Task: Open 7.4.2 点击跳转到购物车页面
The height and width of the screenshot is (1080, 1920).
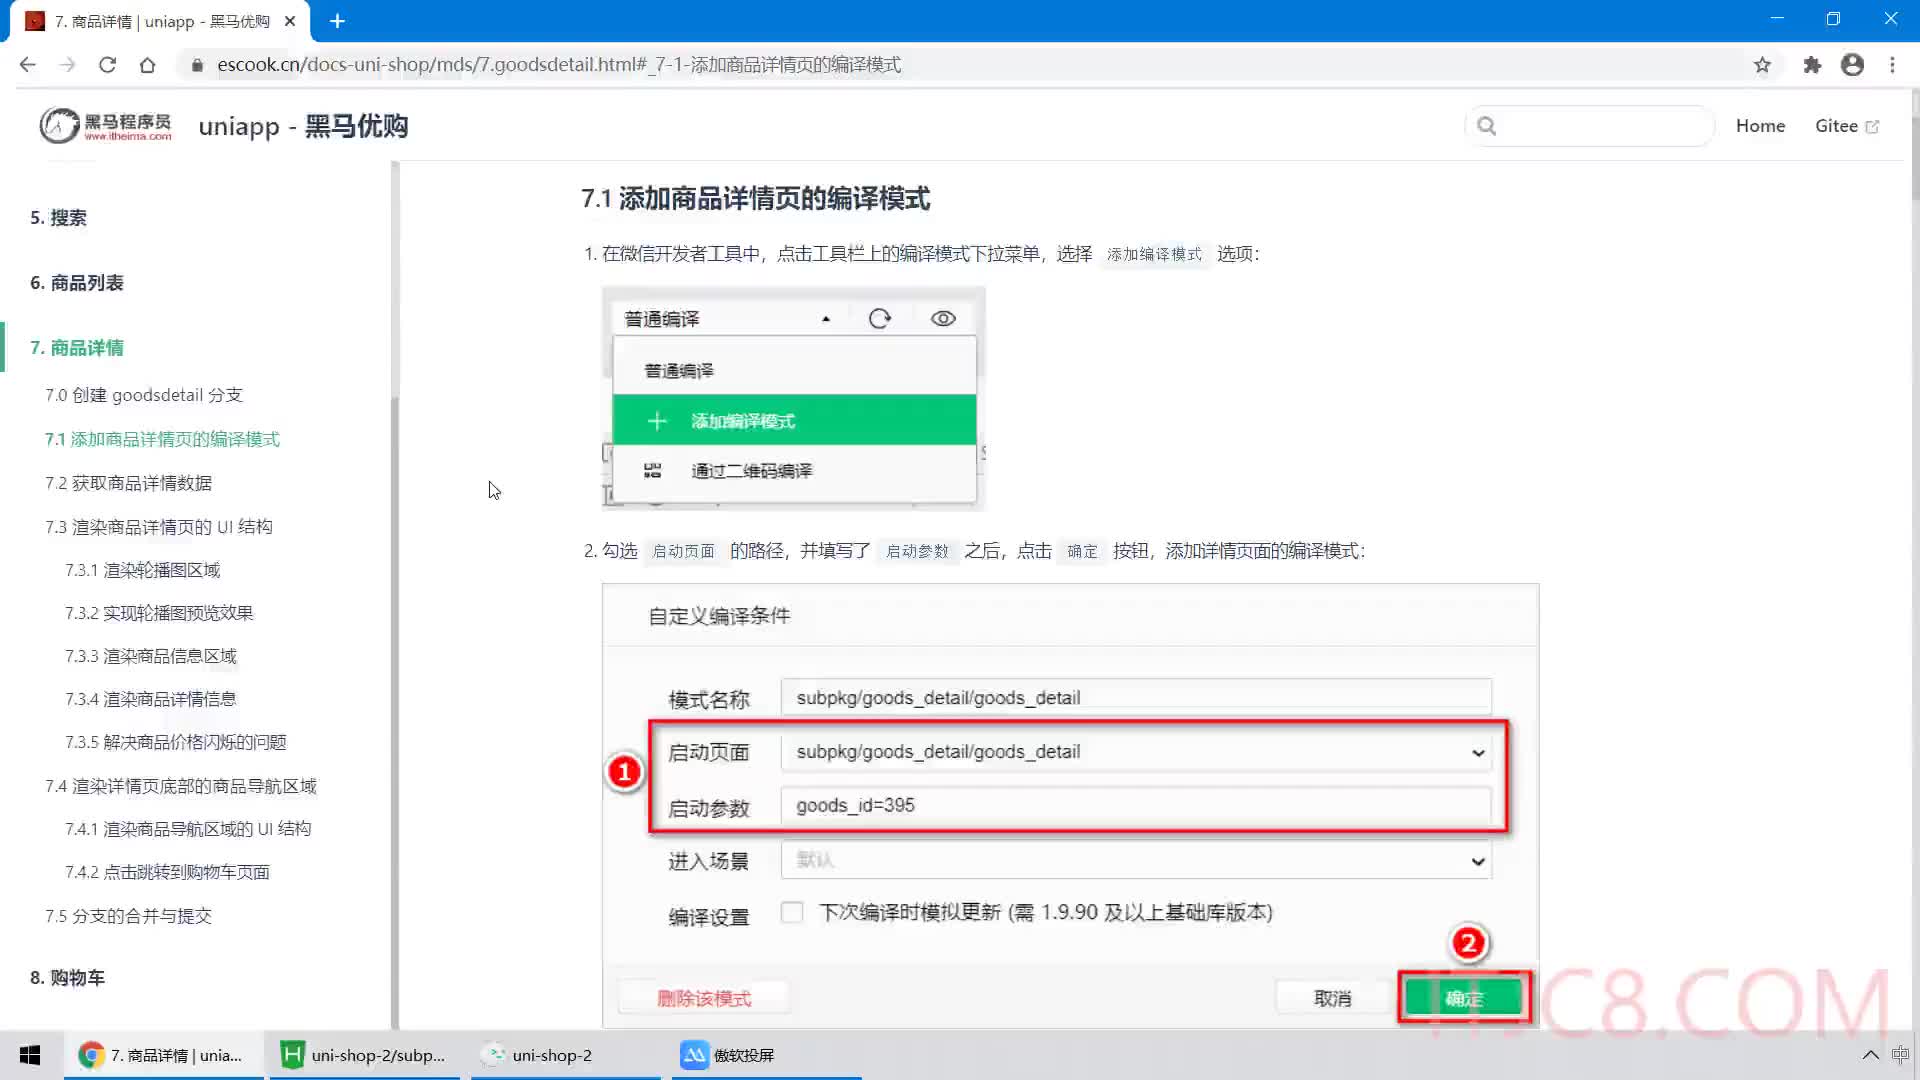Action: 168,872
